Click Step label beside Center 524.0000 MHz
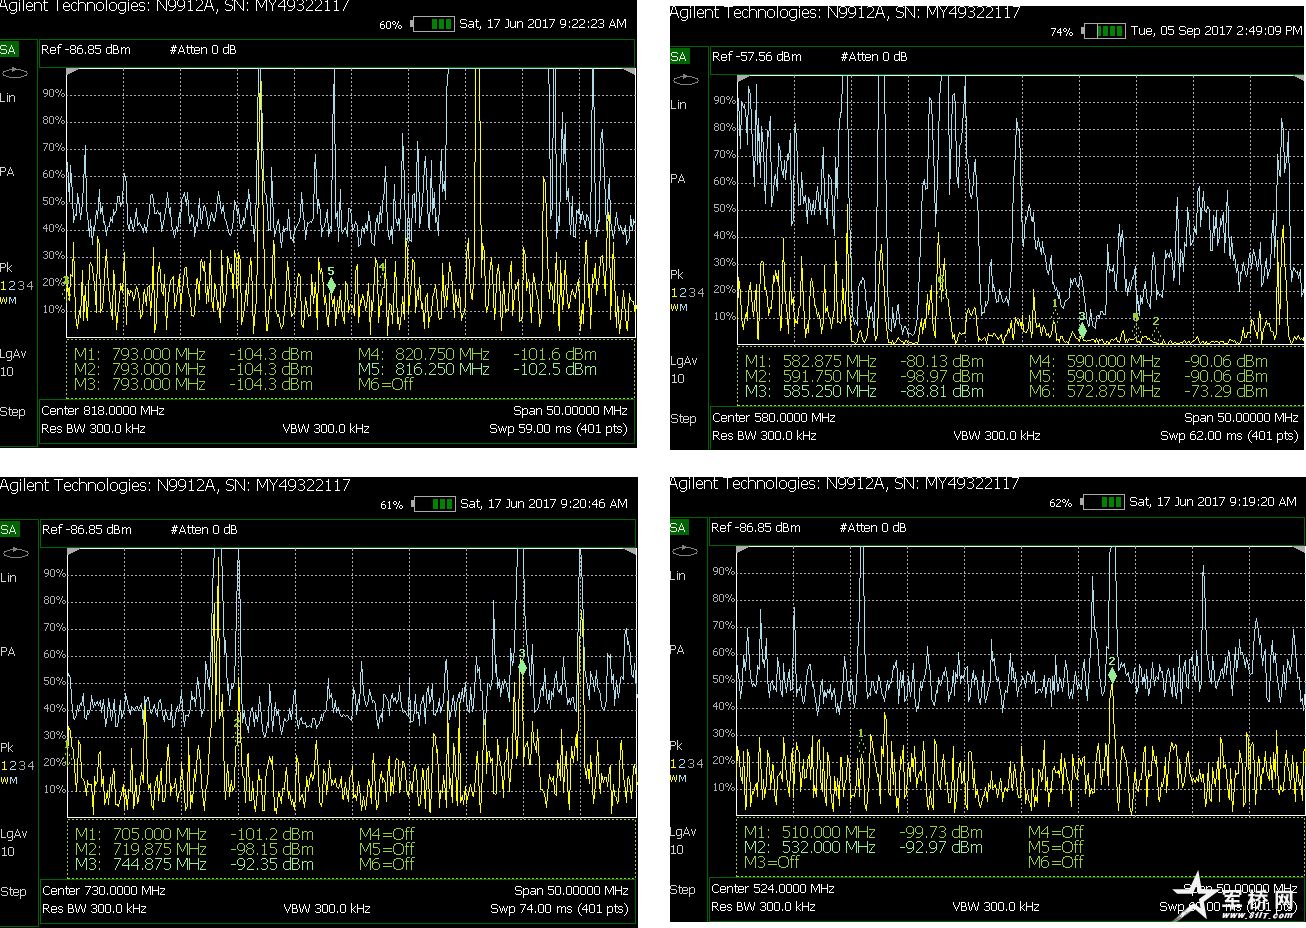1306x928 pixels. [x=683, y=890]
